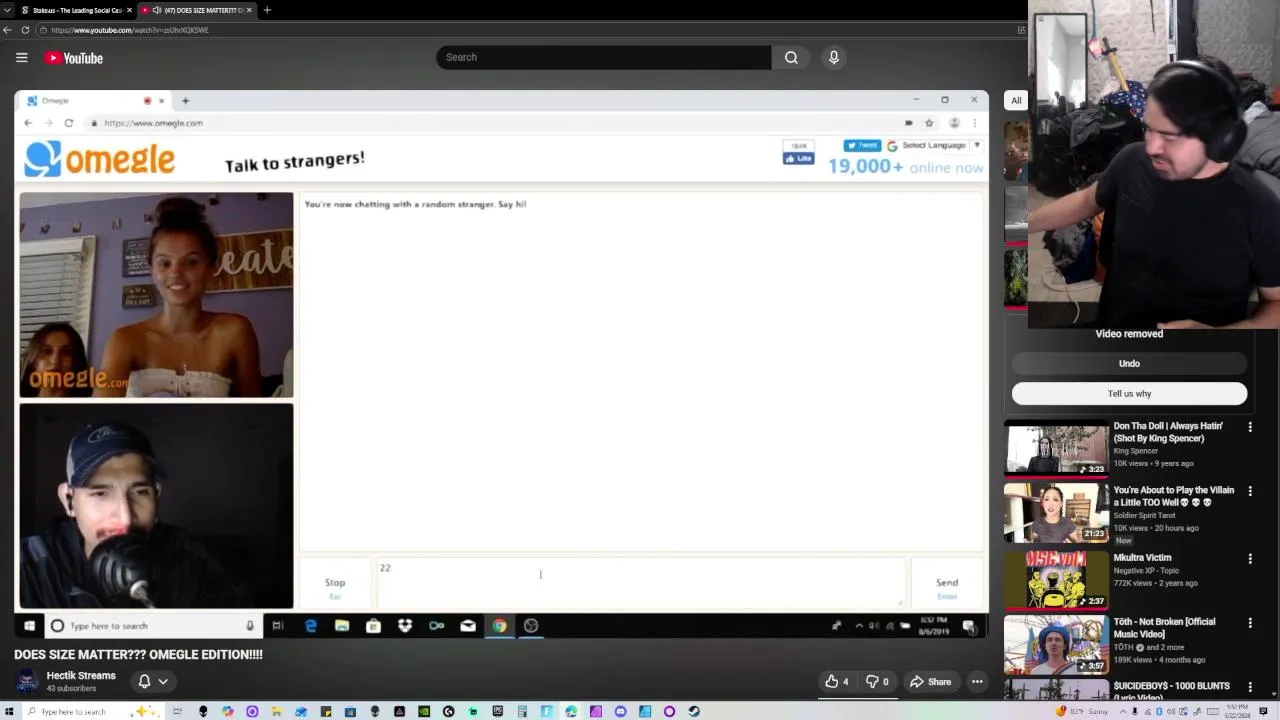Image resolution: width=1280 pixels, height=720 pixels.
Task: Open the Omegle browser three-dot menu
Action: pos(975,123)
